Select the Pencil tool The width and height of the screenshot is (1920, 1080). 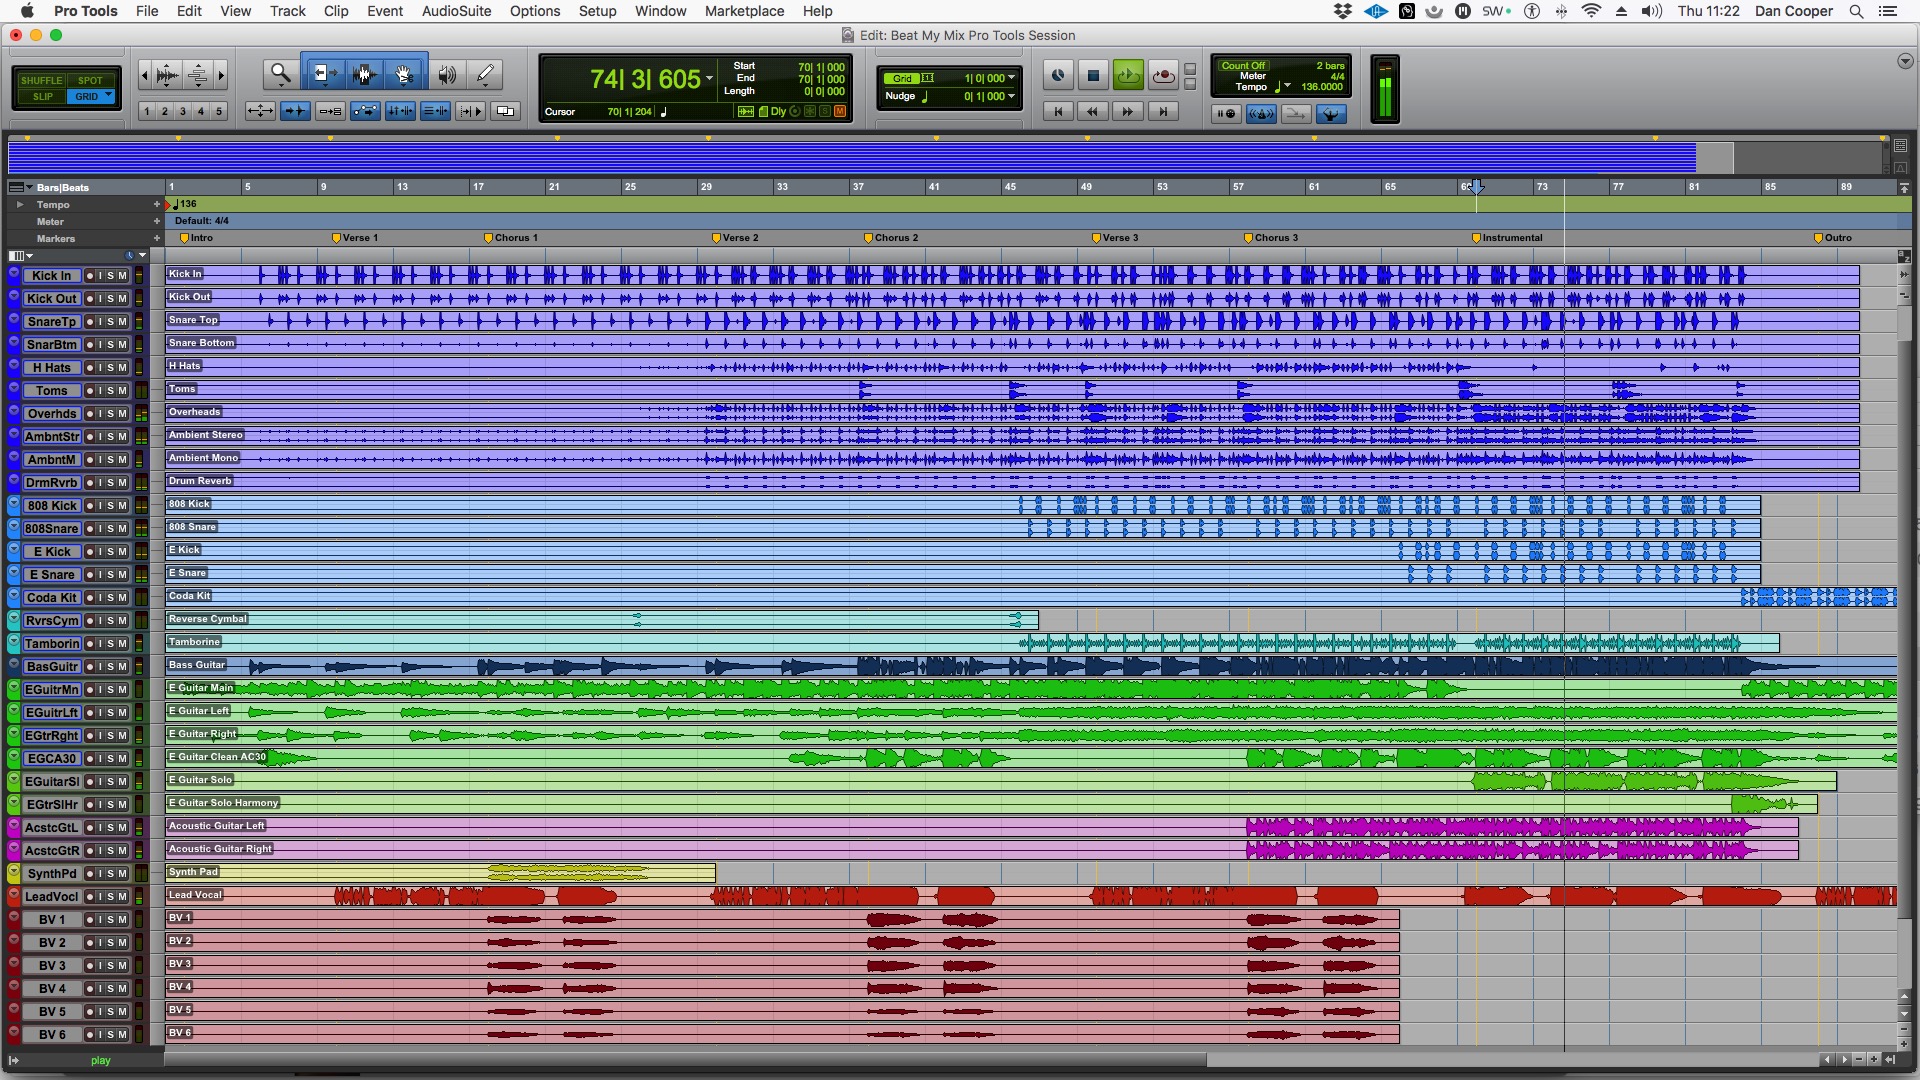[x=485, y=74]
